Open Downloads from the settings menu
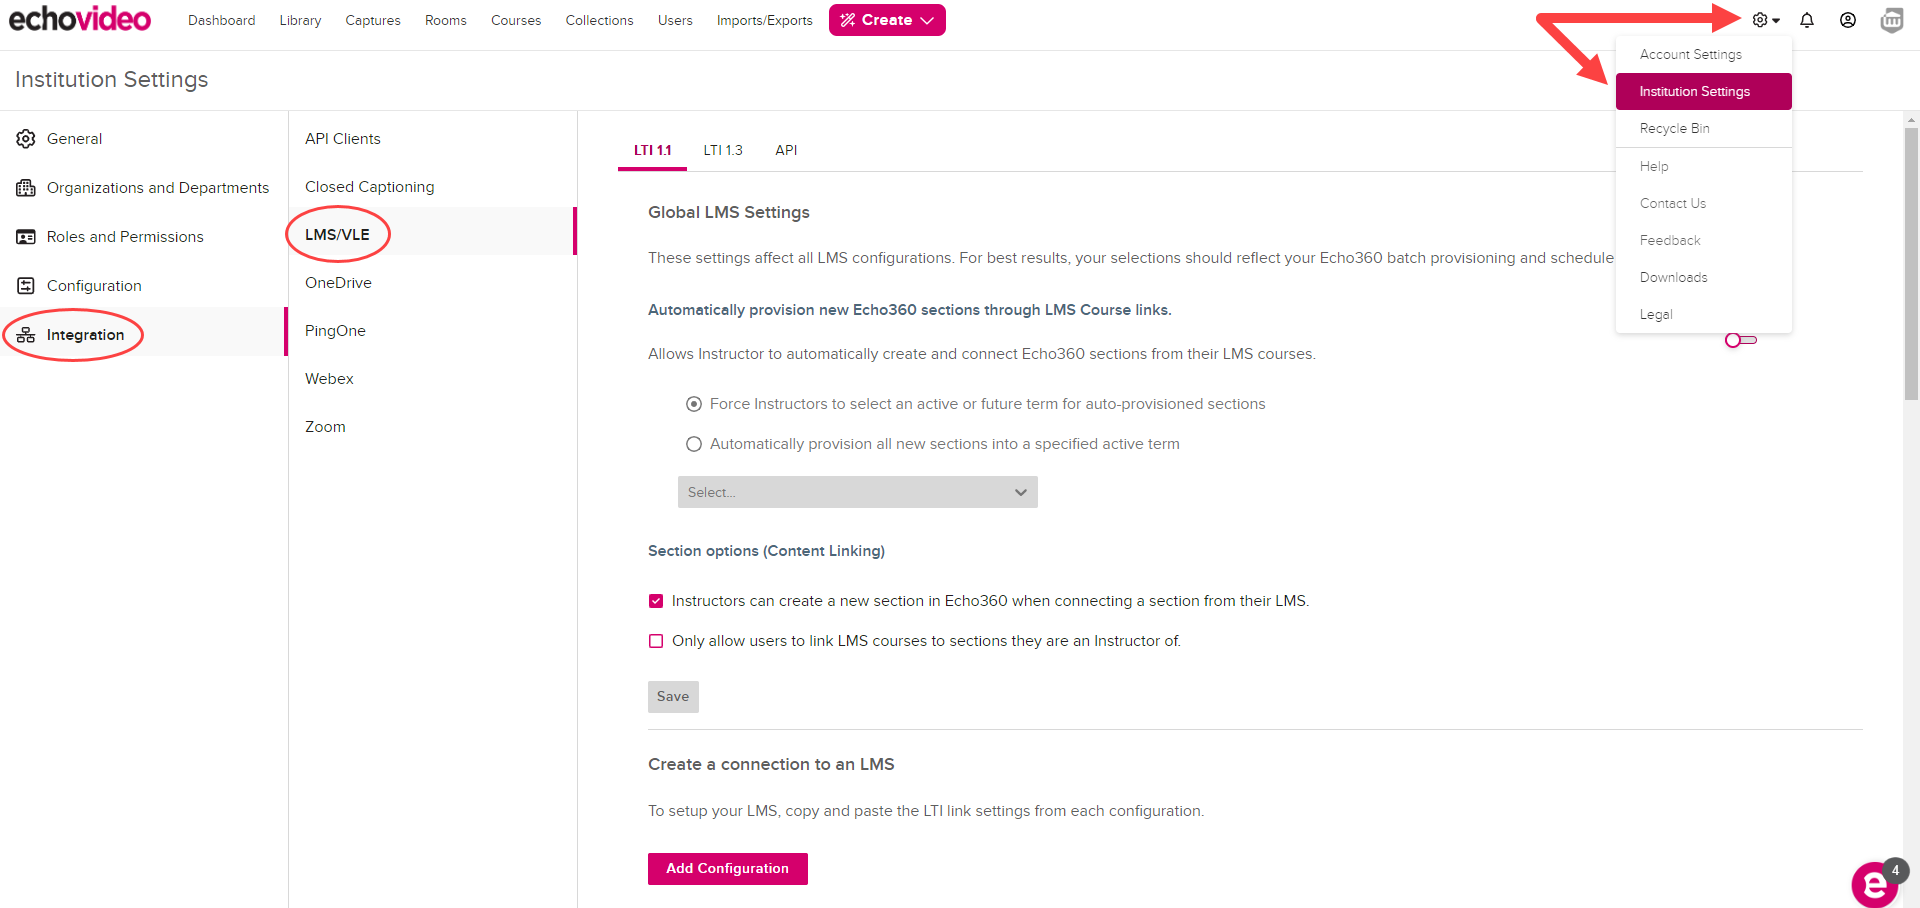This screenshot has width=1920, height=908. [1704, 277]
